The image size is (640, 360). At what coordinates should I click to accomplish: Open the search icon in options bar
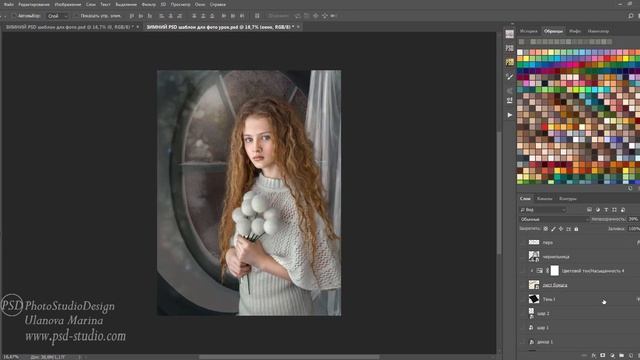click(x=631, y=16)
